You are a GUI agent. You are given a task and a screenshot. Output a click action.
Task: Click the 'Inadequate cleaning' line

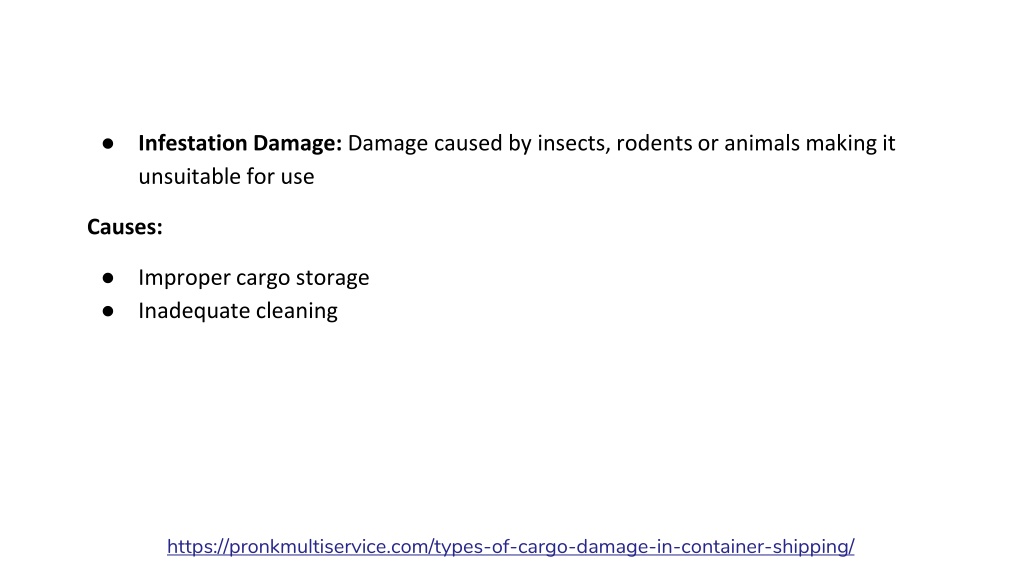coord(238,311)
